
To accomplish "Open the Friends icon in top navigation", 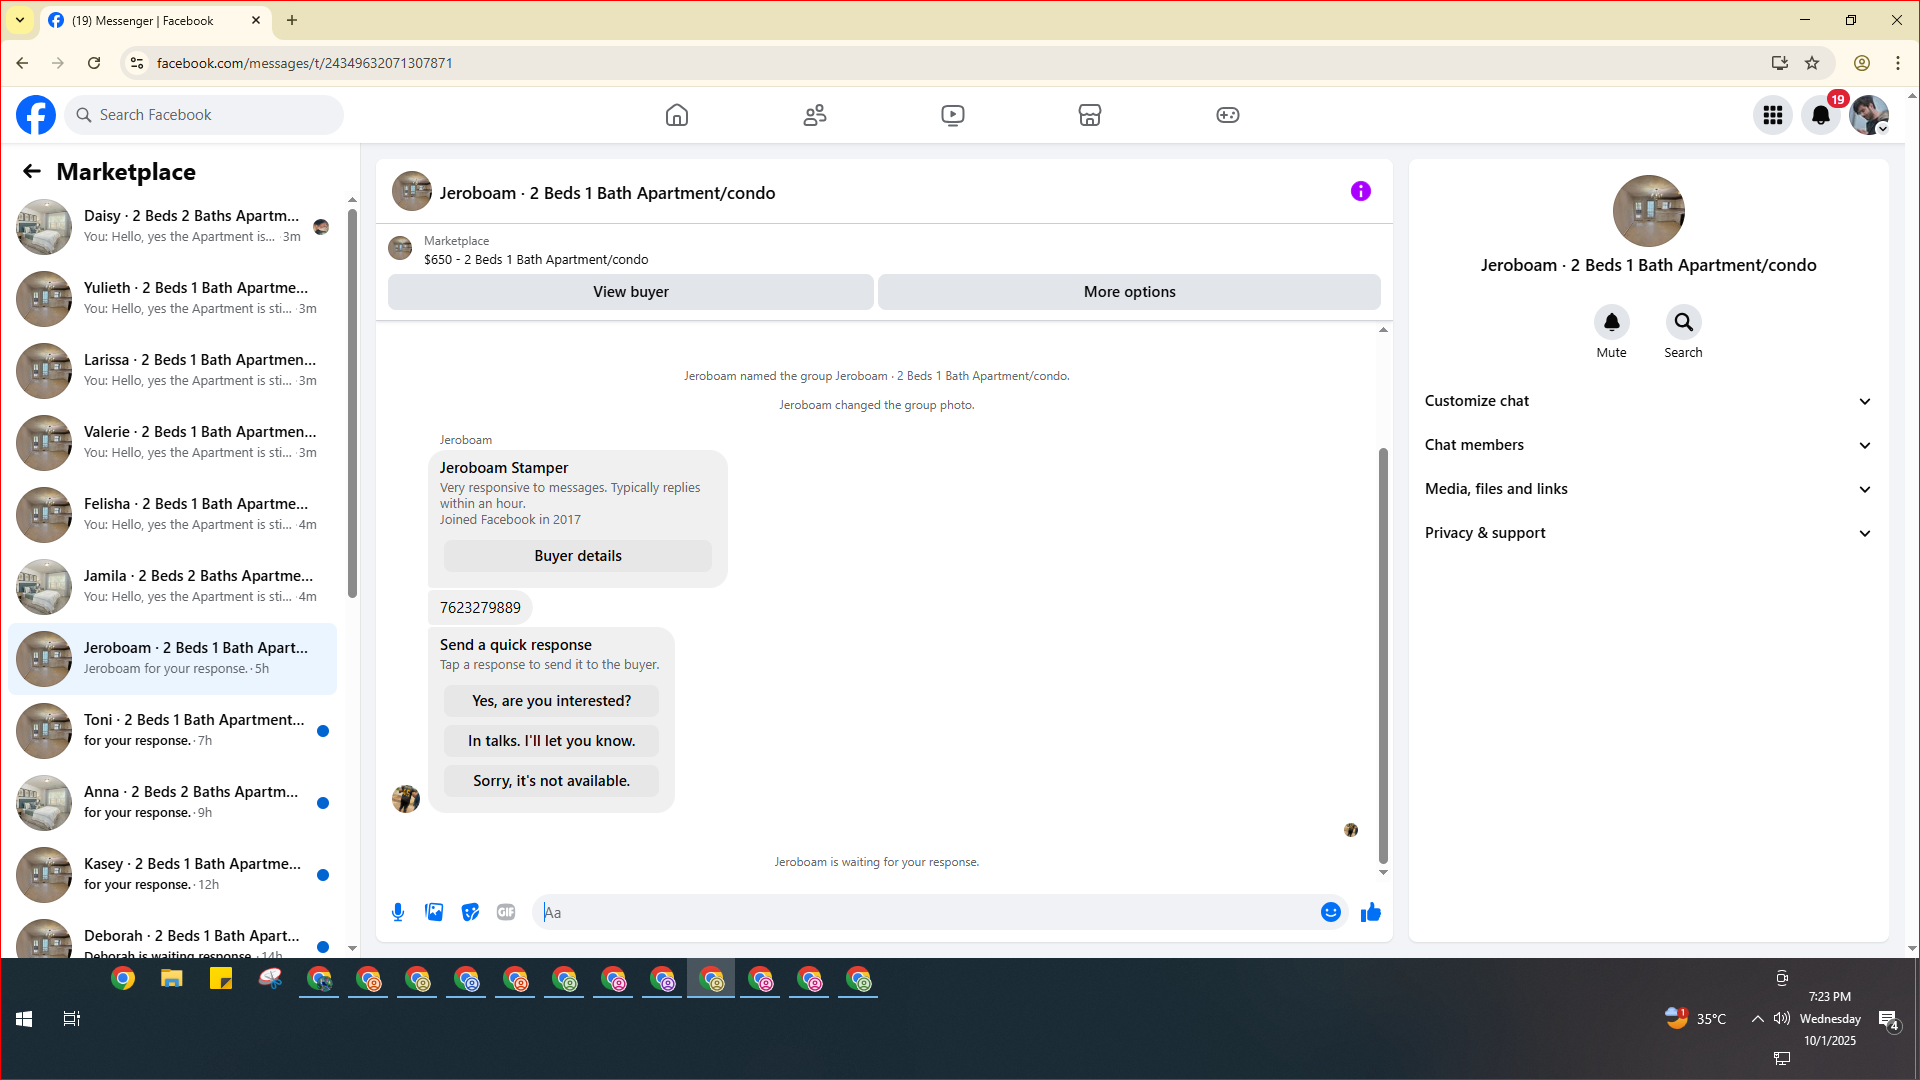I will (x=815, y=115).
